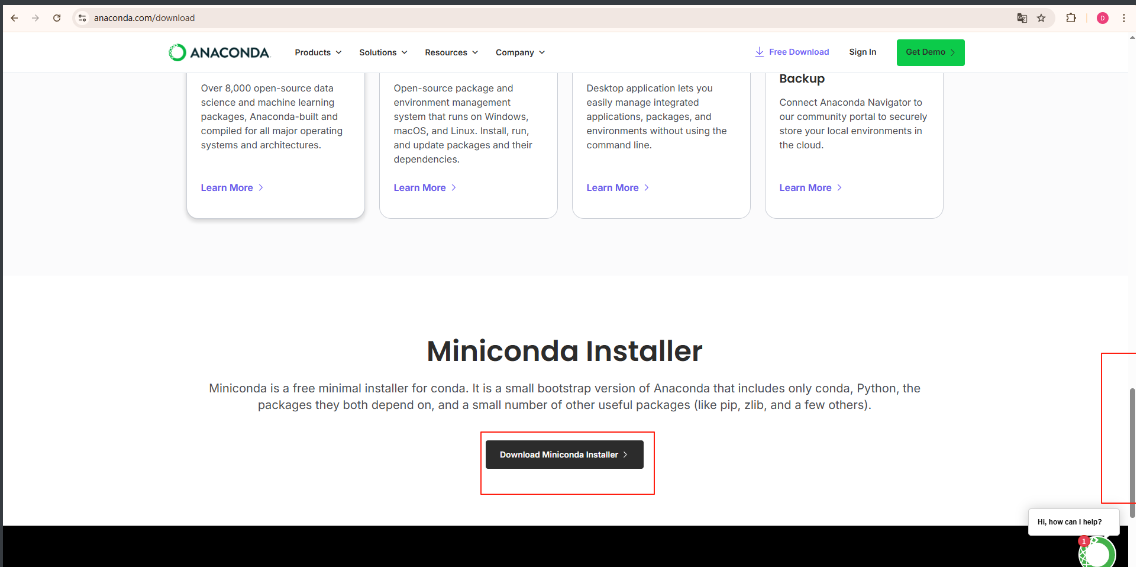Expand the Company menu
The image size is (1136, 567).
pos(519,52)
